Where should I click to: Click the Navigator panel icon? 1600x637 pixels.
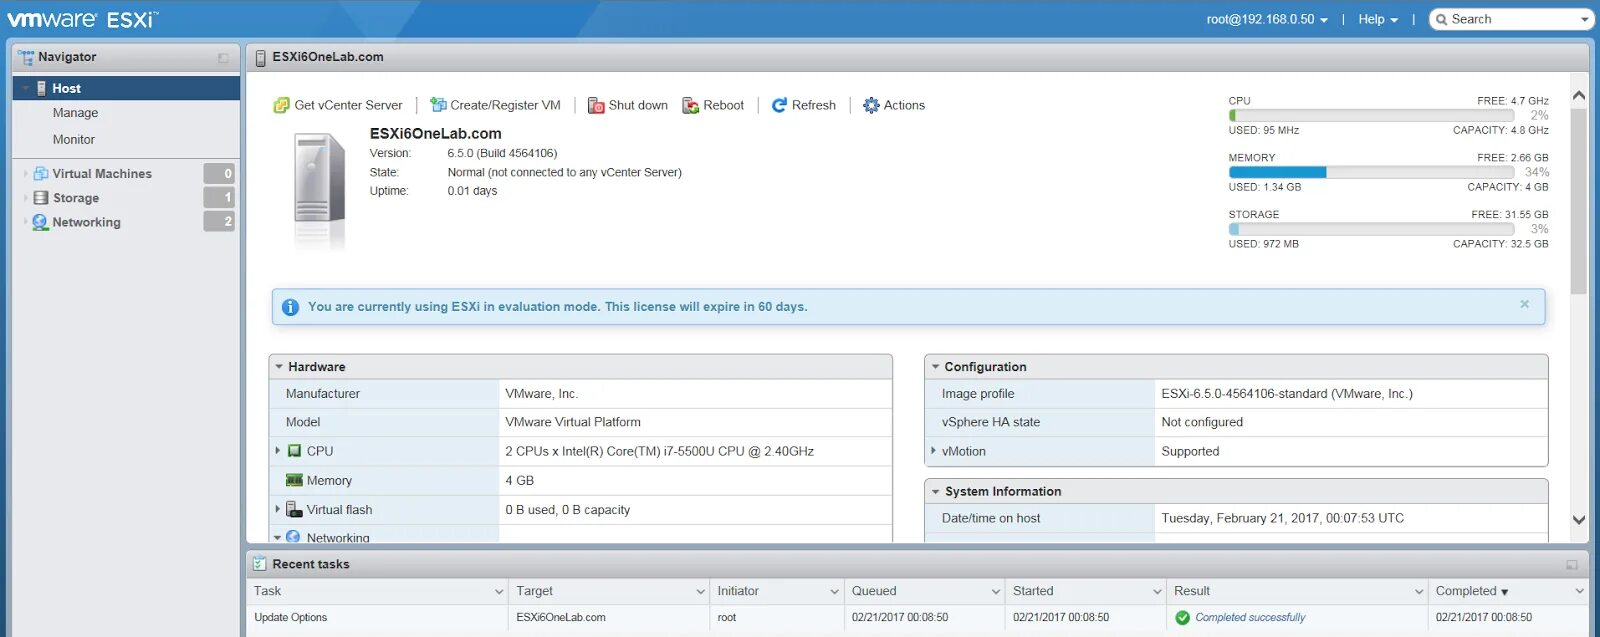pyautogui.click(x=26, y=57)
